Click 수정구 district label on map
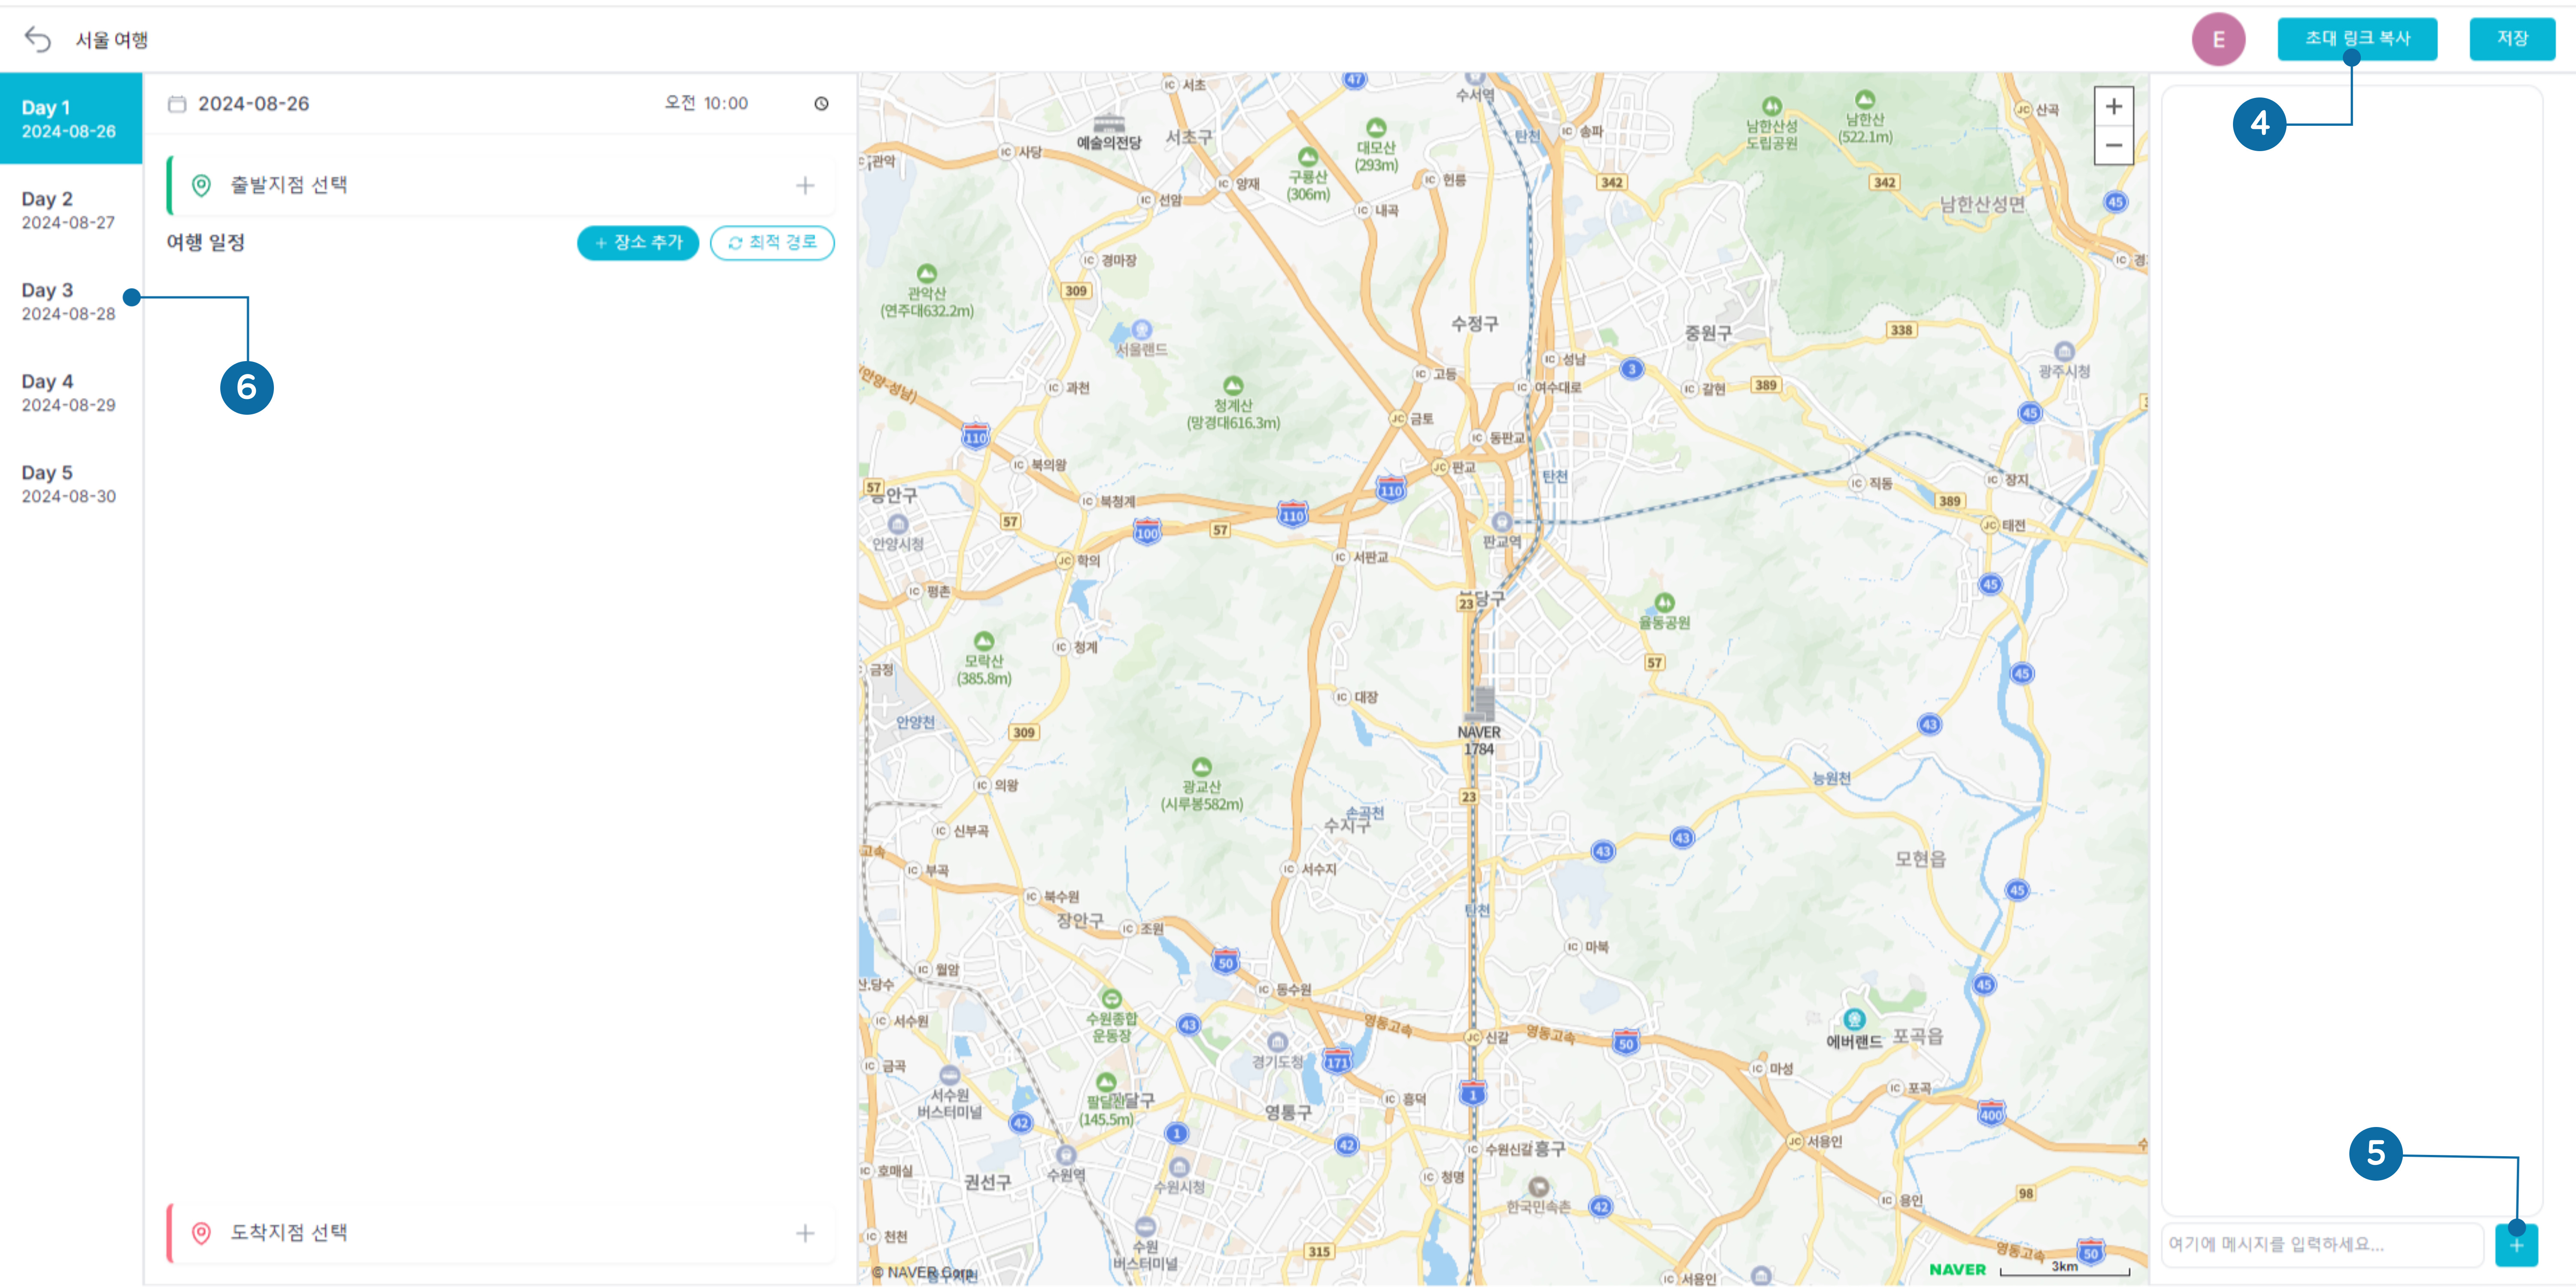Viewport: 2576px width, 1288px height. click(x=1475, y=324)
